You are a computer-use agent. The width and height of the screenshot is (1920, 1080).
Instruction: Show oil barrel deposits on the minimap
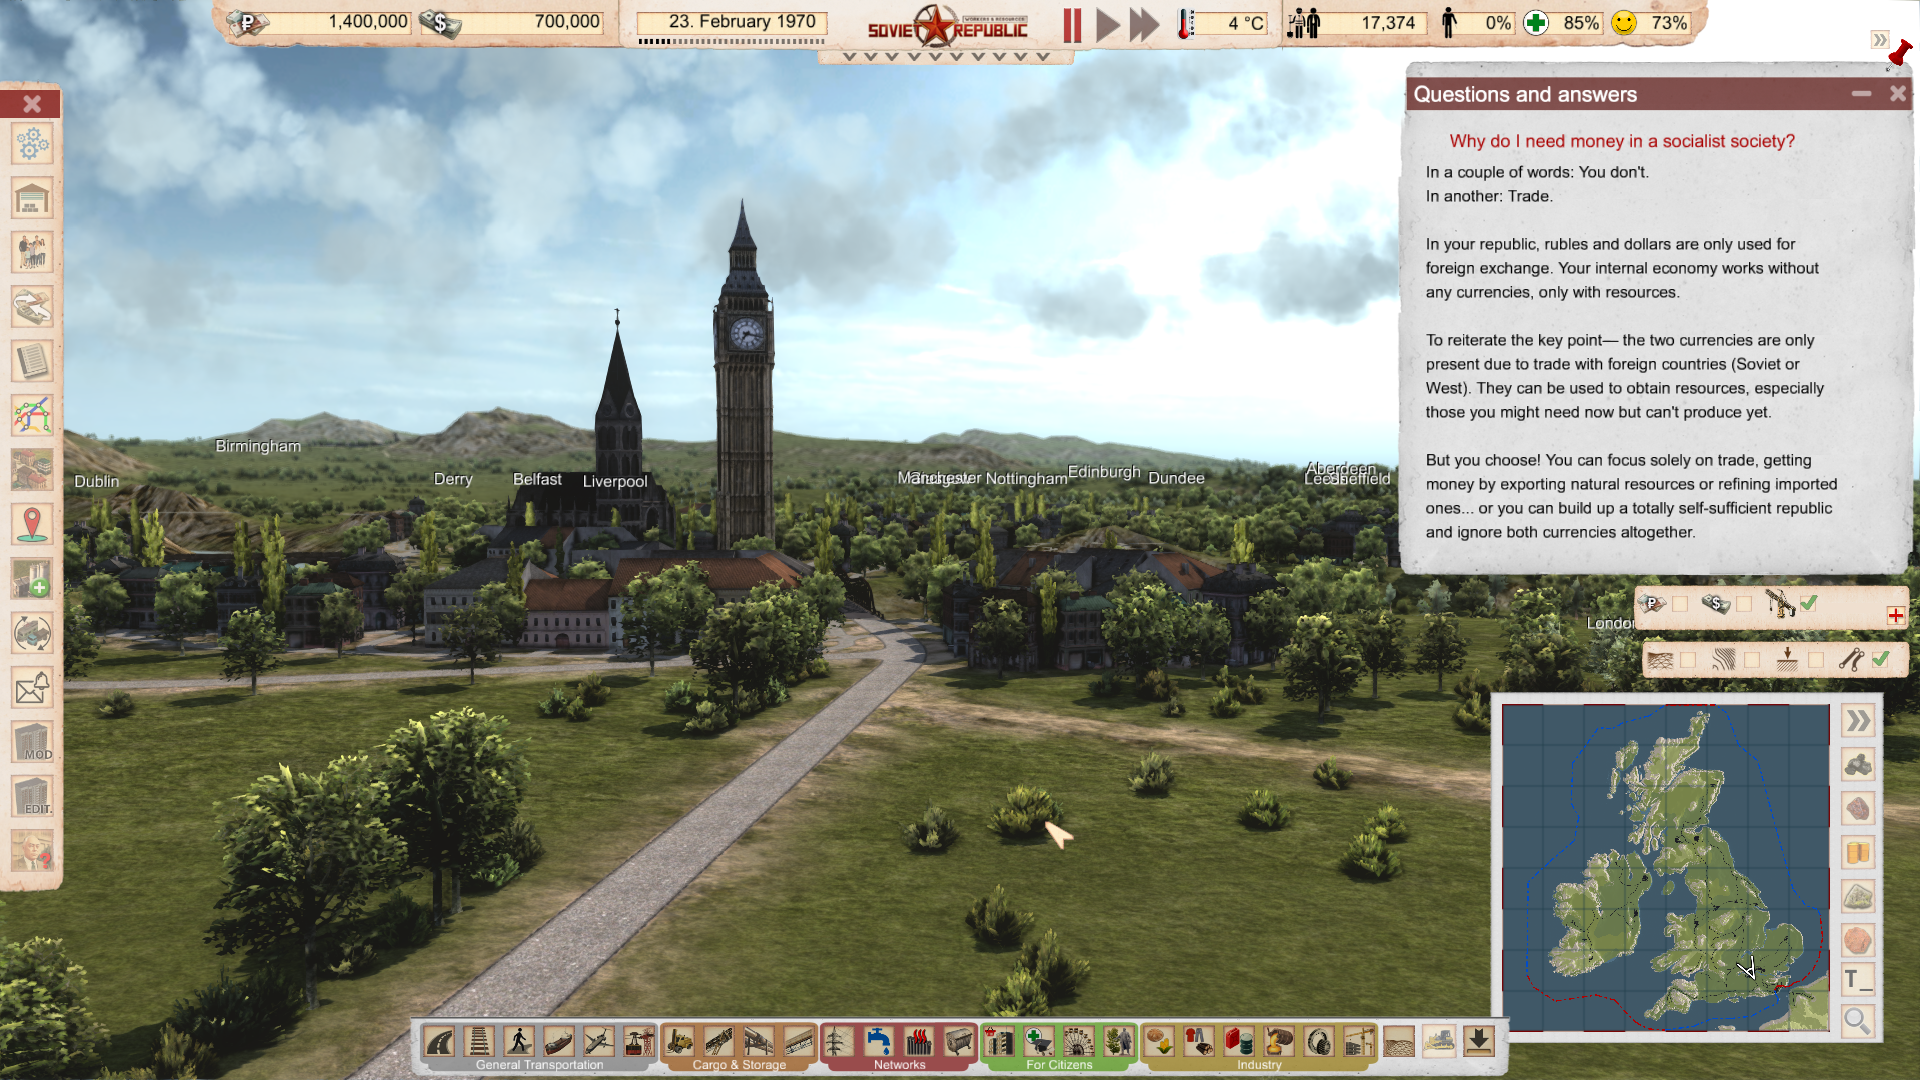pos(1858,853)
